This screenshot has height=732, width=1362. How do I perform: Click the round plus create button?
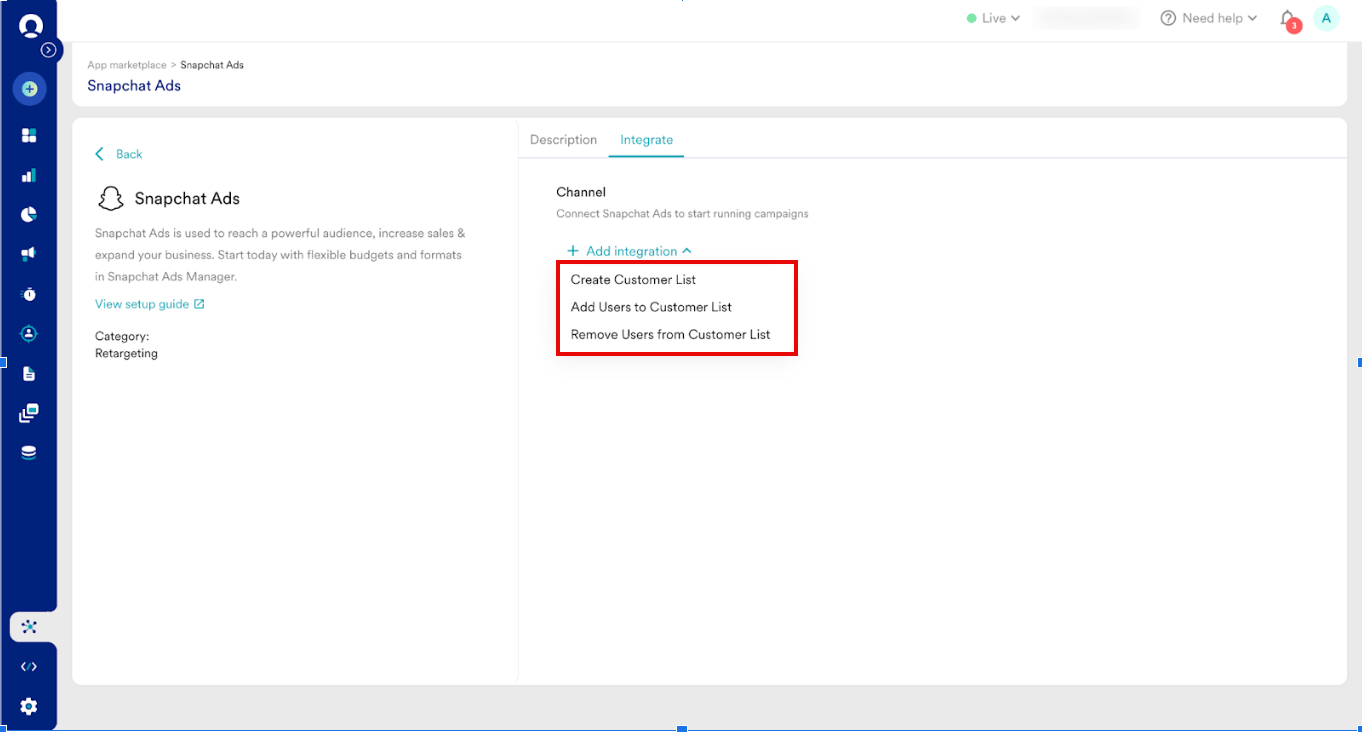[x=29, y=89]
